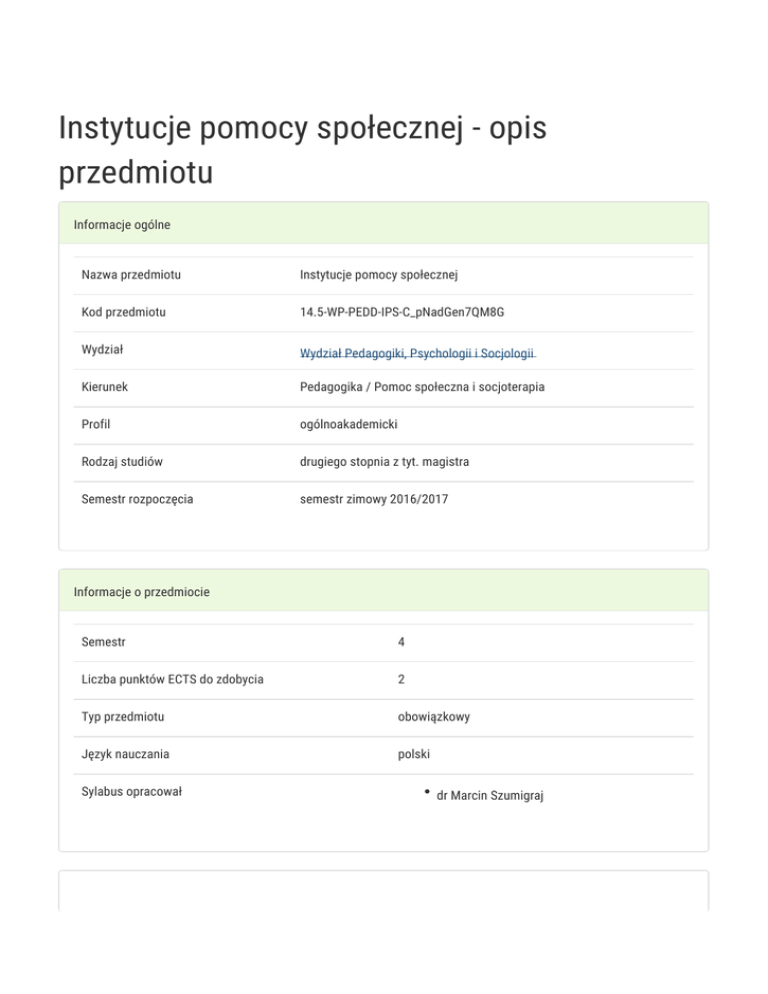Open the Wydział Pedagogiki, Psychologii i Socjologii link
The image size is (768, 994).
click(x=418, y=353)
